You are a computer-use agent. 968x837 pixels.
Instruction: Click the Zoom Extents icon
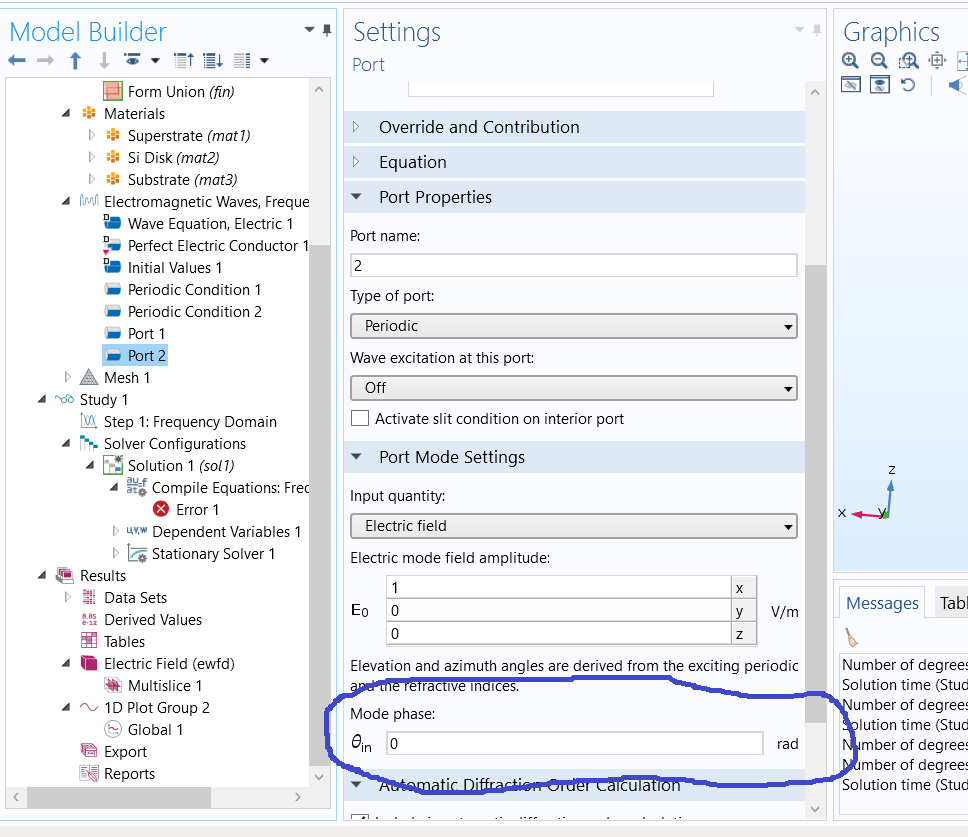point(937,61)
